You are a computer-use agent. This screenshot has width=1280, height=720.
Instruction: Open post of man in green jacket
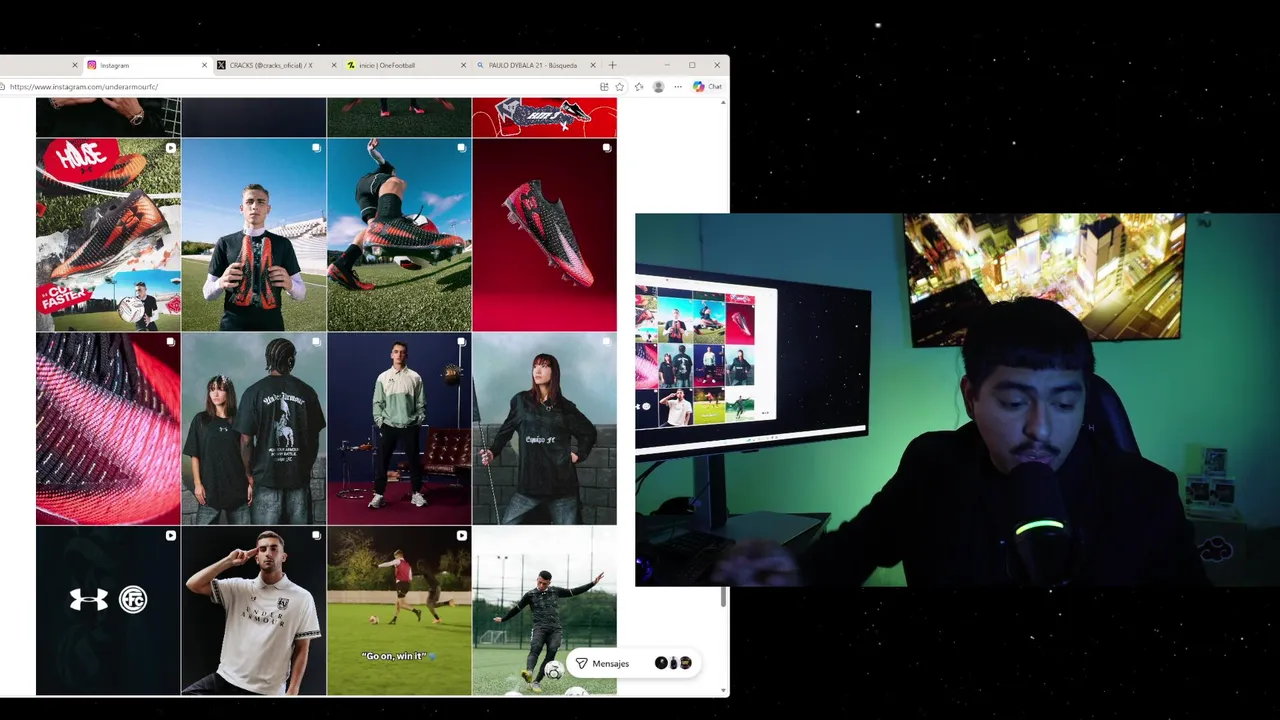tap(399, 429)
